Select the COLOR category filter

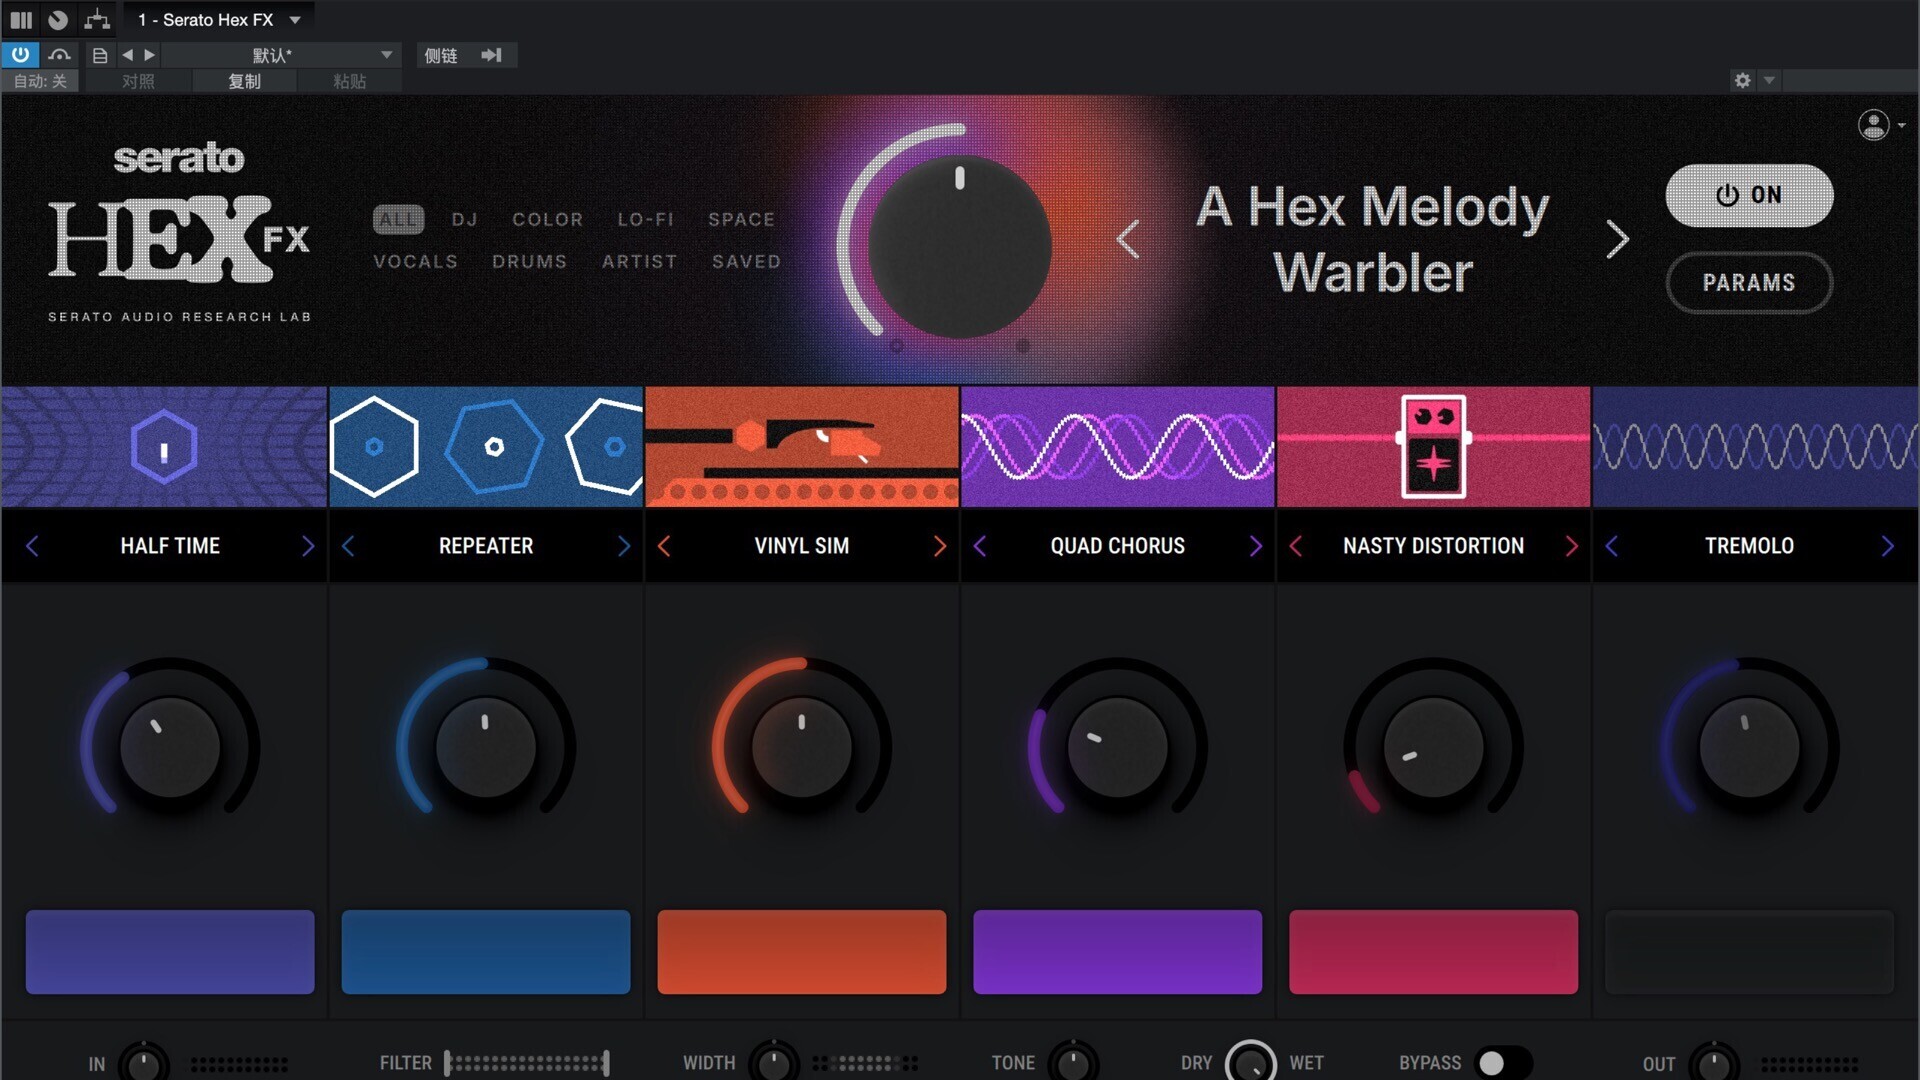(x=547, y=219)
